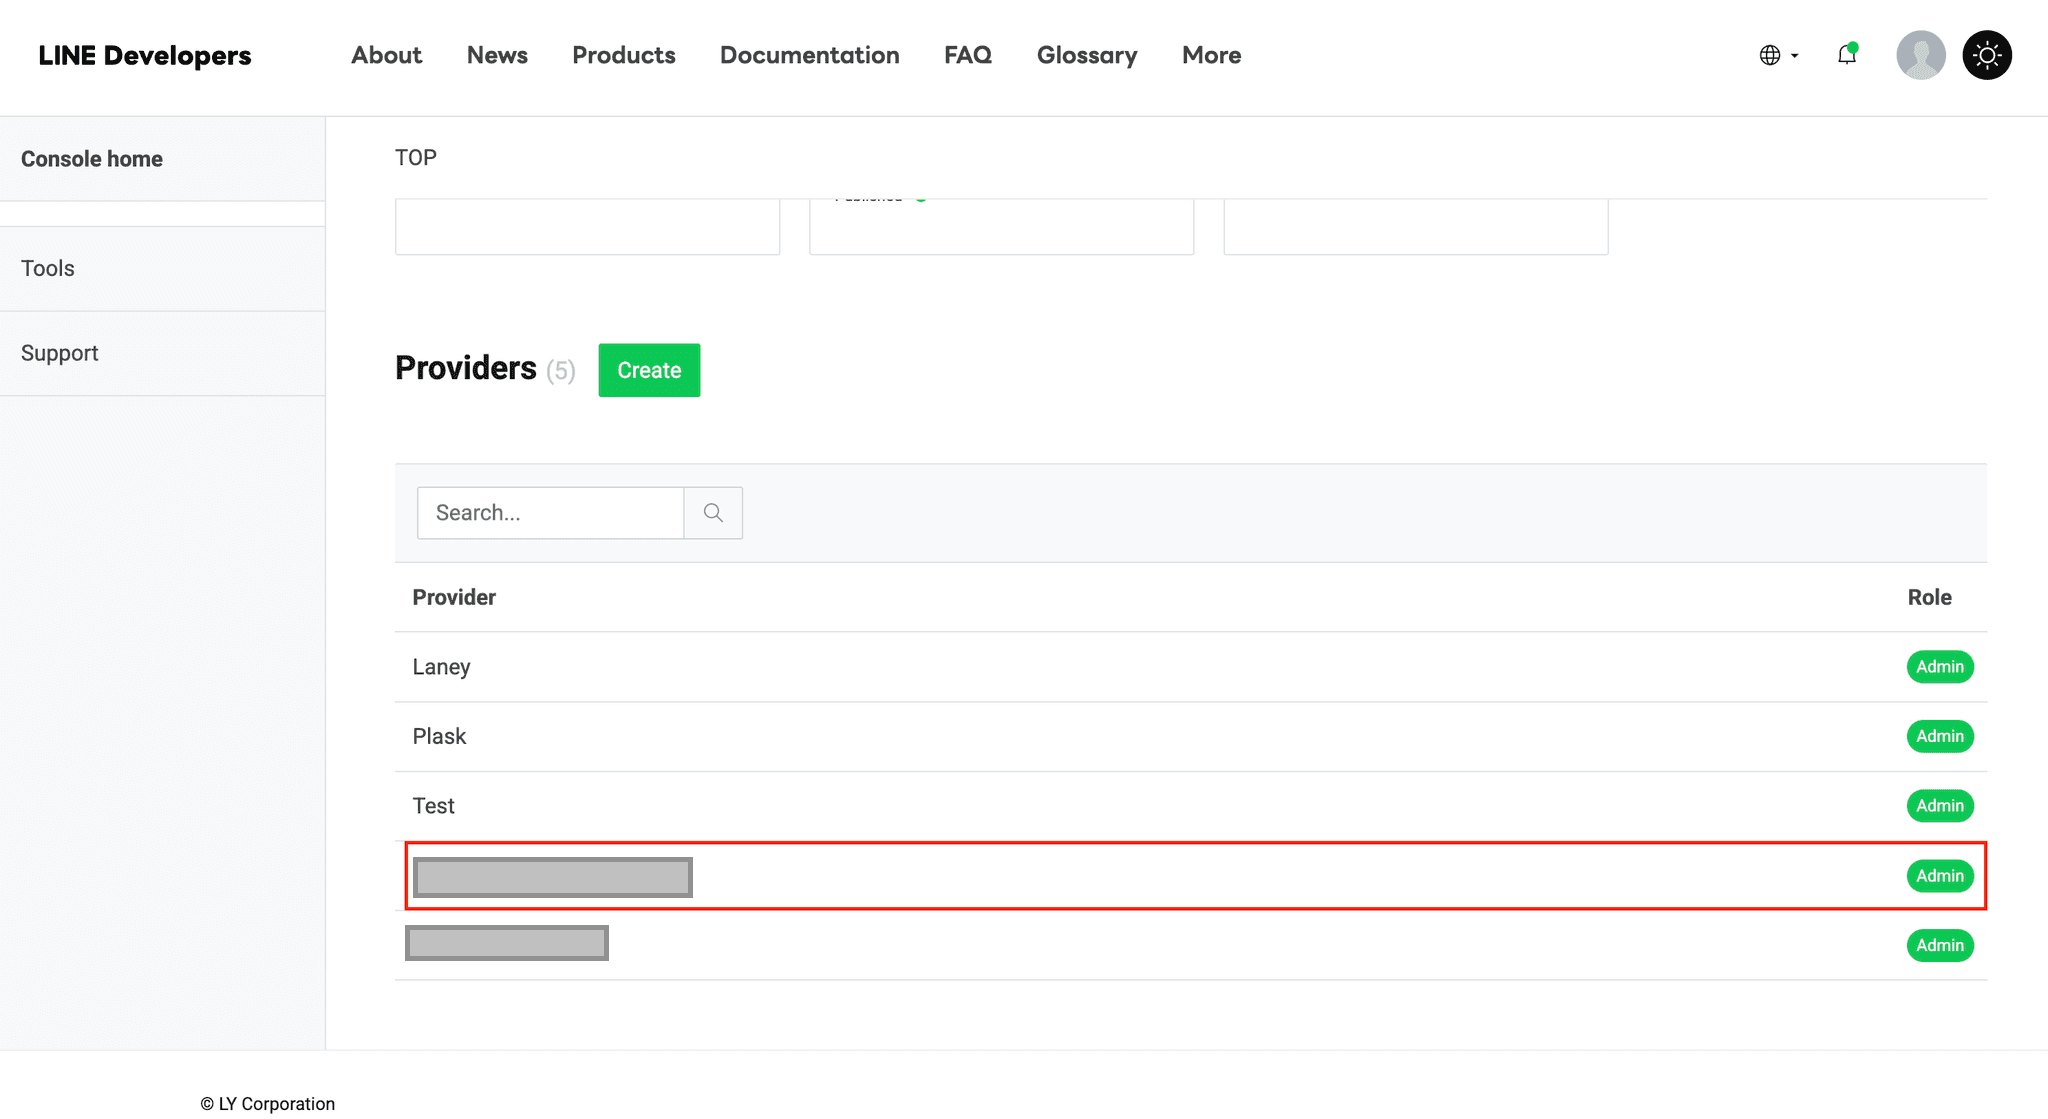Open the Test provider row
The image size is (2048, 1119).
pyautogui.click(x=1190, y=806)
